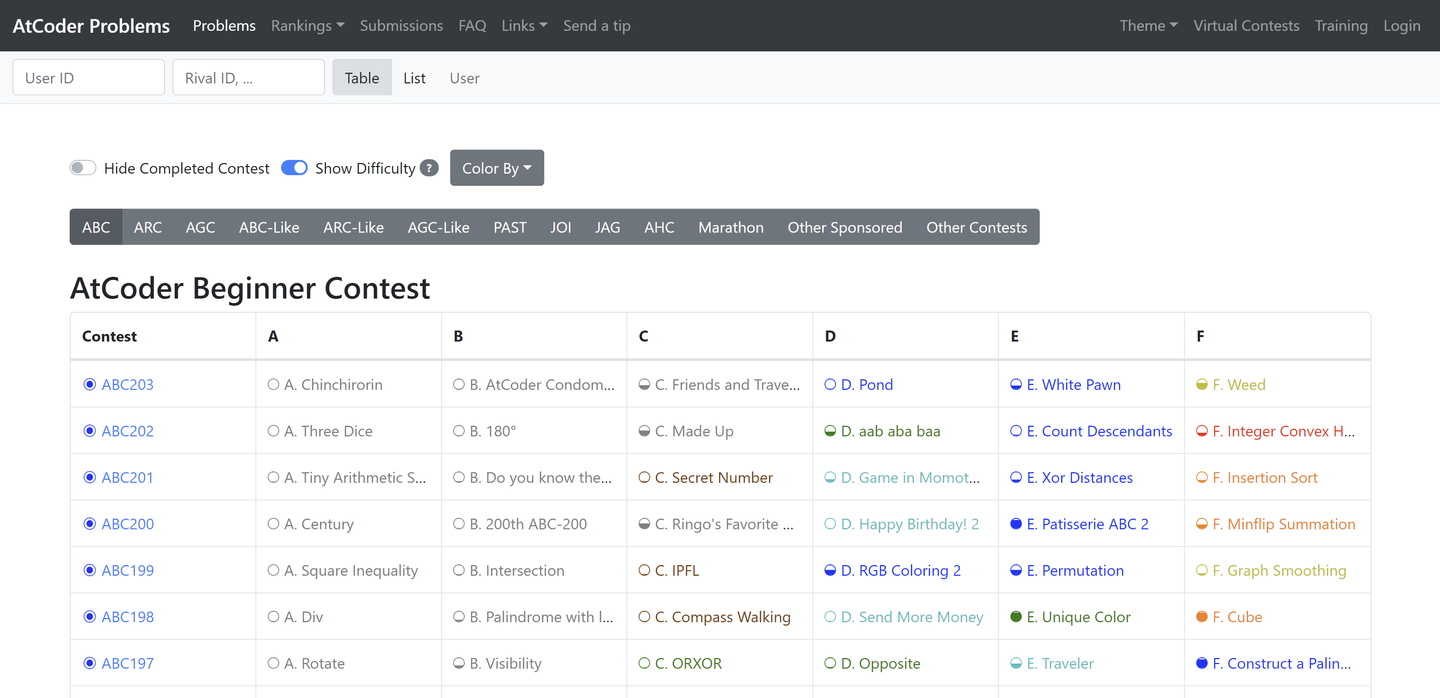Click the circle icon next to ABC203
Image resolution: width=1440 pixels, height=698 pixels.
[x=90, y=385]
